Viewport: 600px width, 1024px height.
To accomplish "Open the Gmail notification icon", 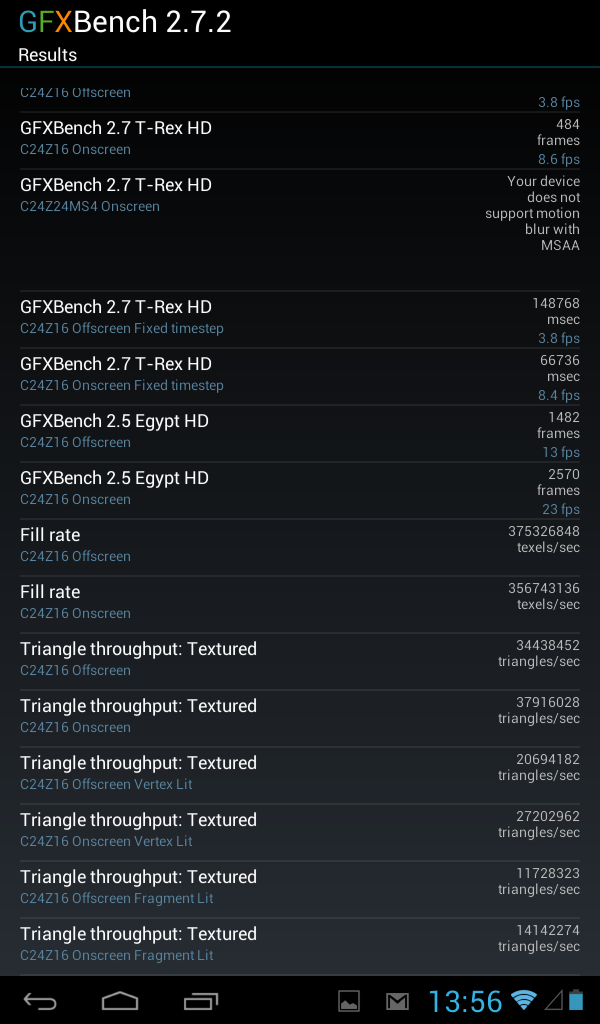I will [397, 1001].
